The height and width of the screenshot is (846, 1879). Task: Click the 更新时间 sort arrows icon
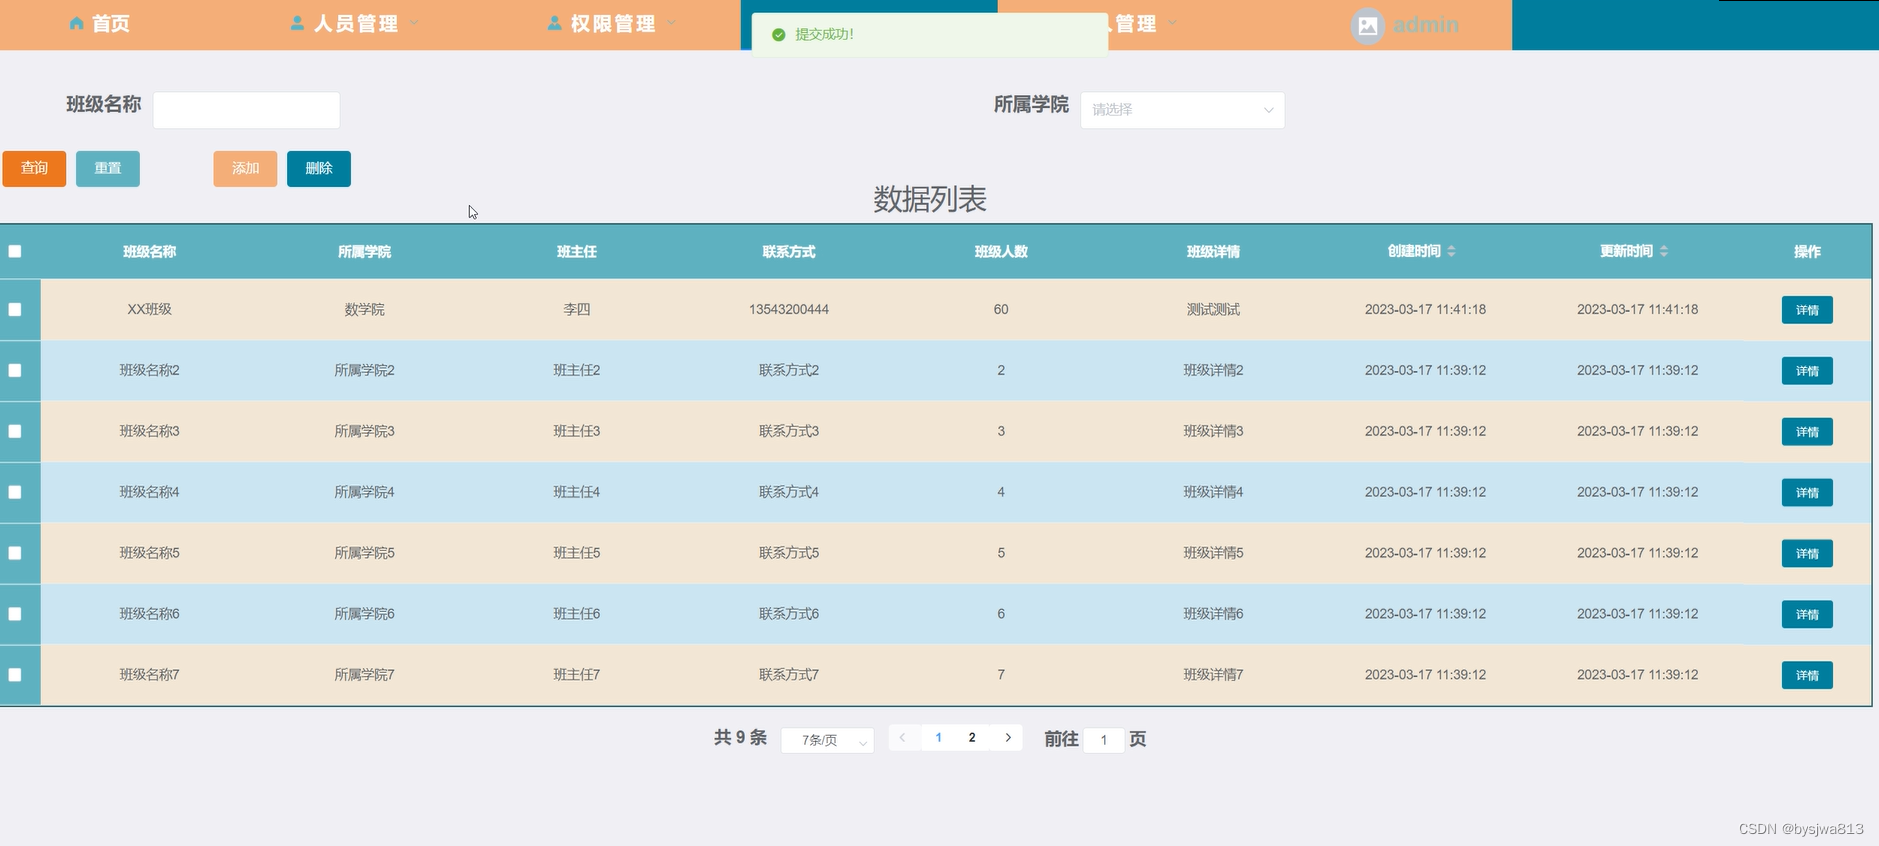coord(1663,251)
